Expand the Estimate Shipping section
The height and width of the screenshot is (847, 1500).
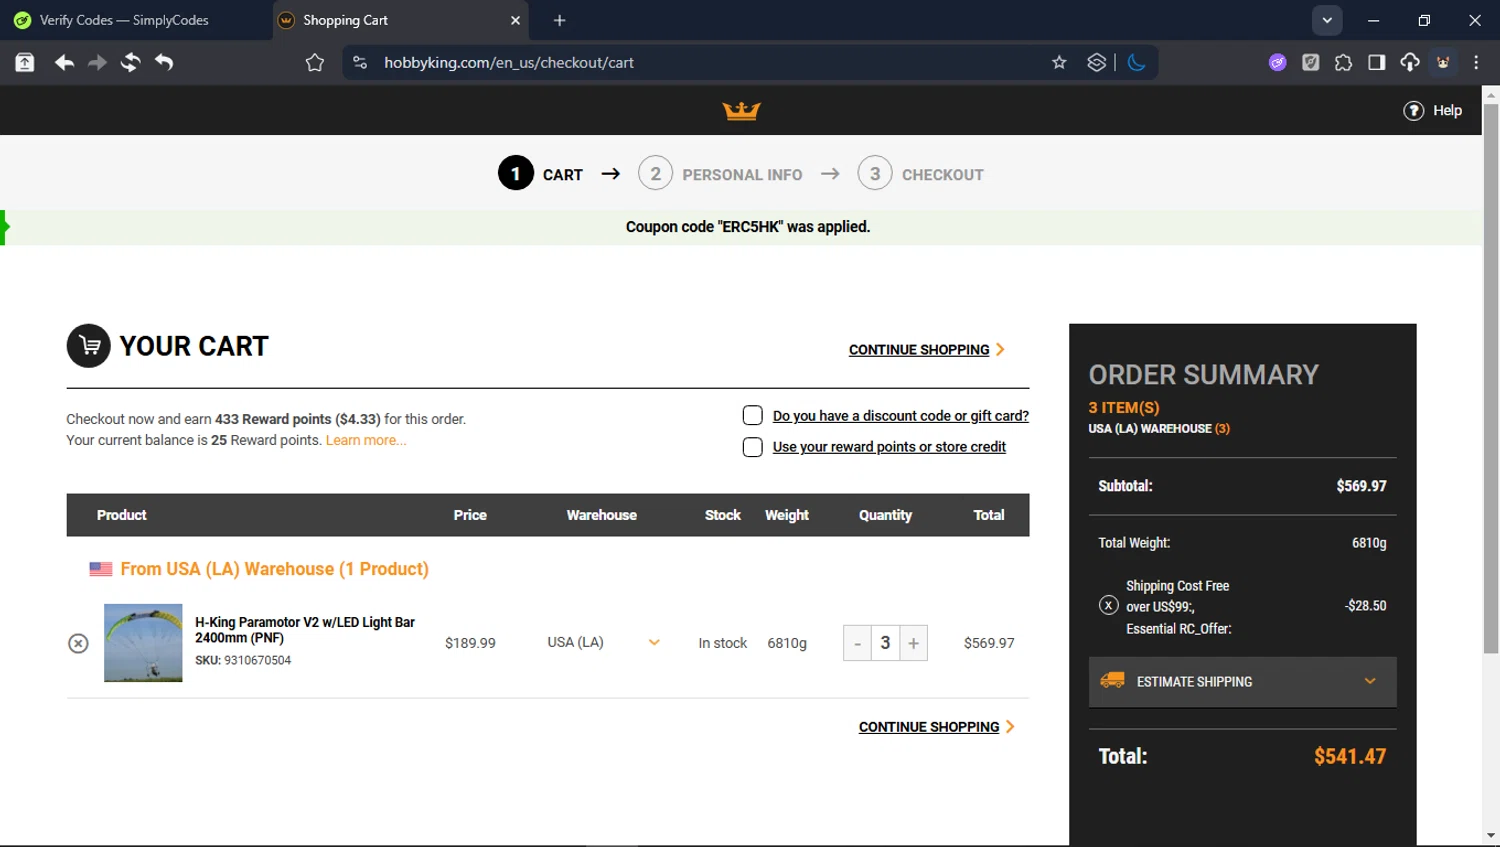point(1242,681)
